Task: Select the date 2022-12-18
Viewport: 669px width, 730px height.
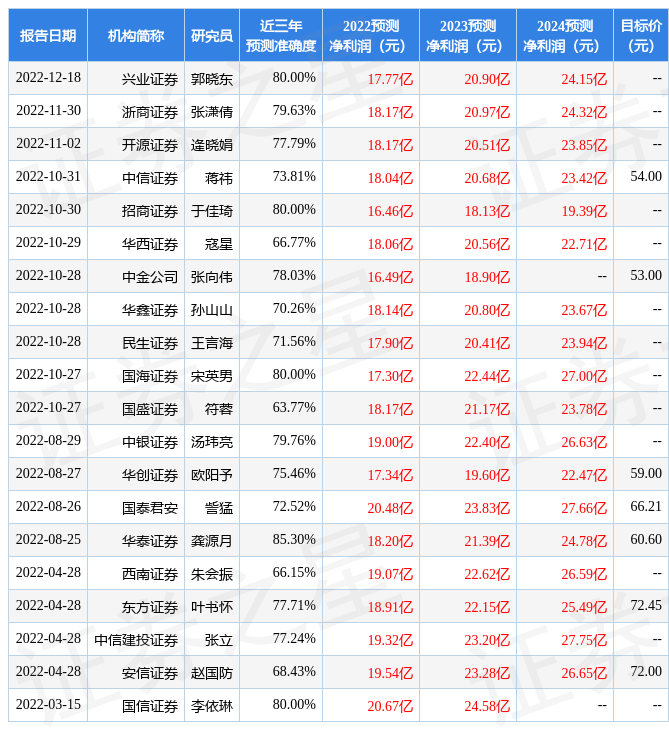Action: tap(48, 77)
